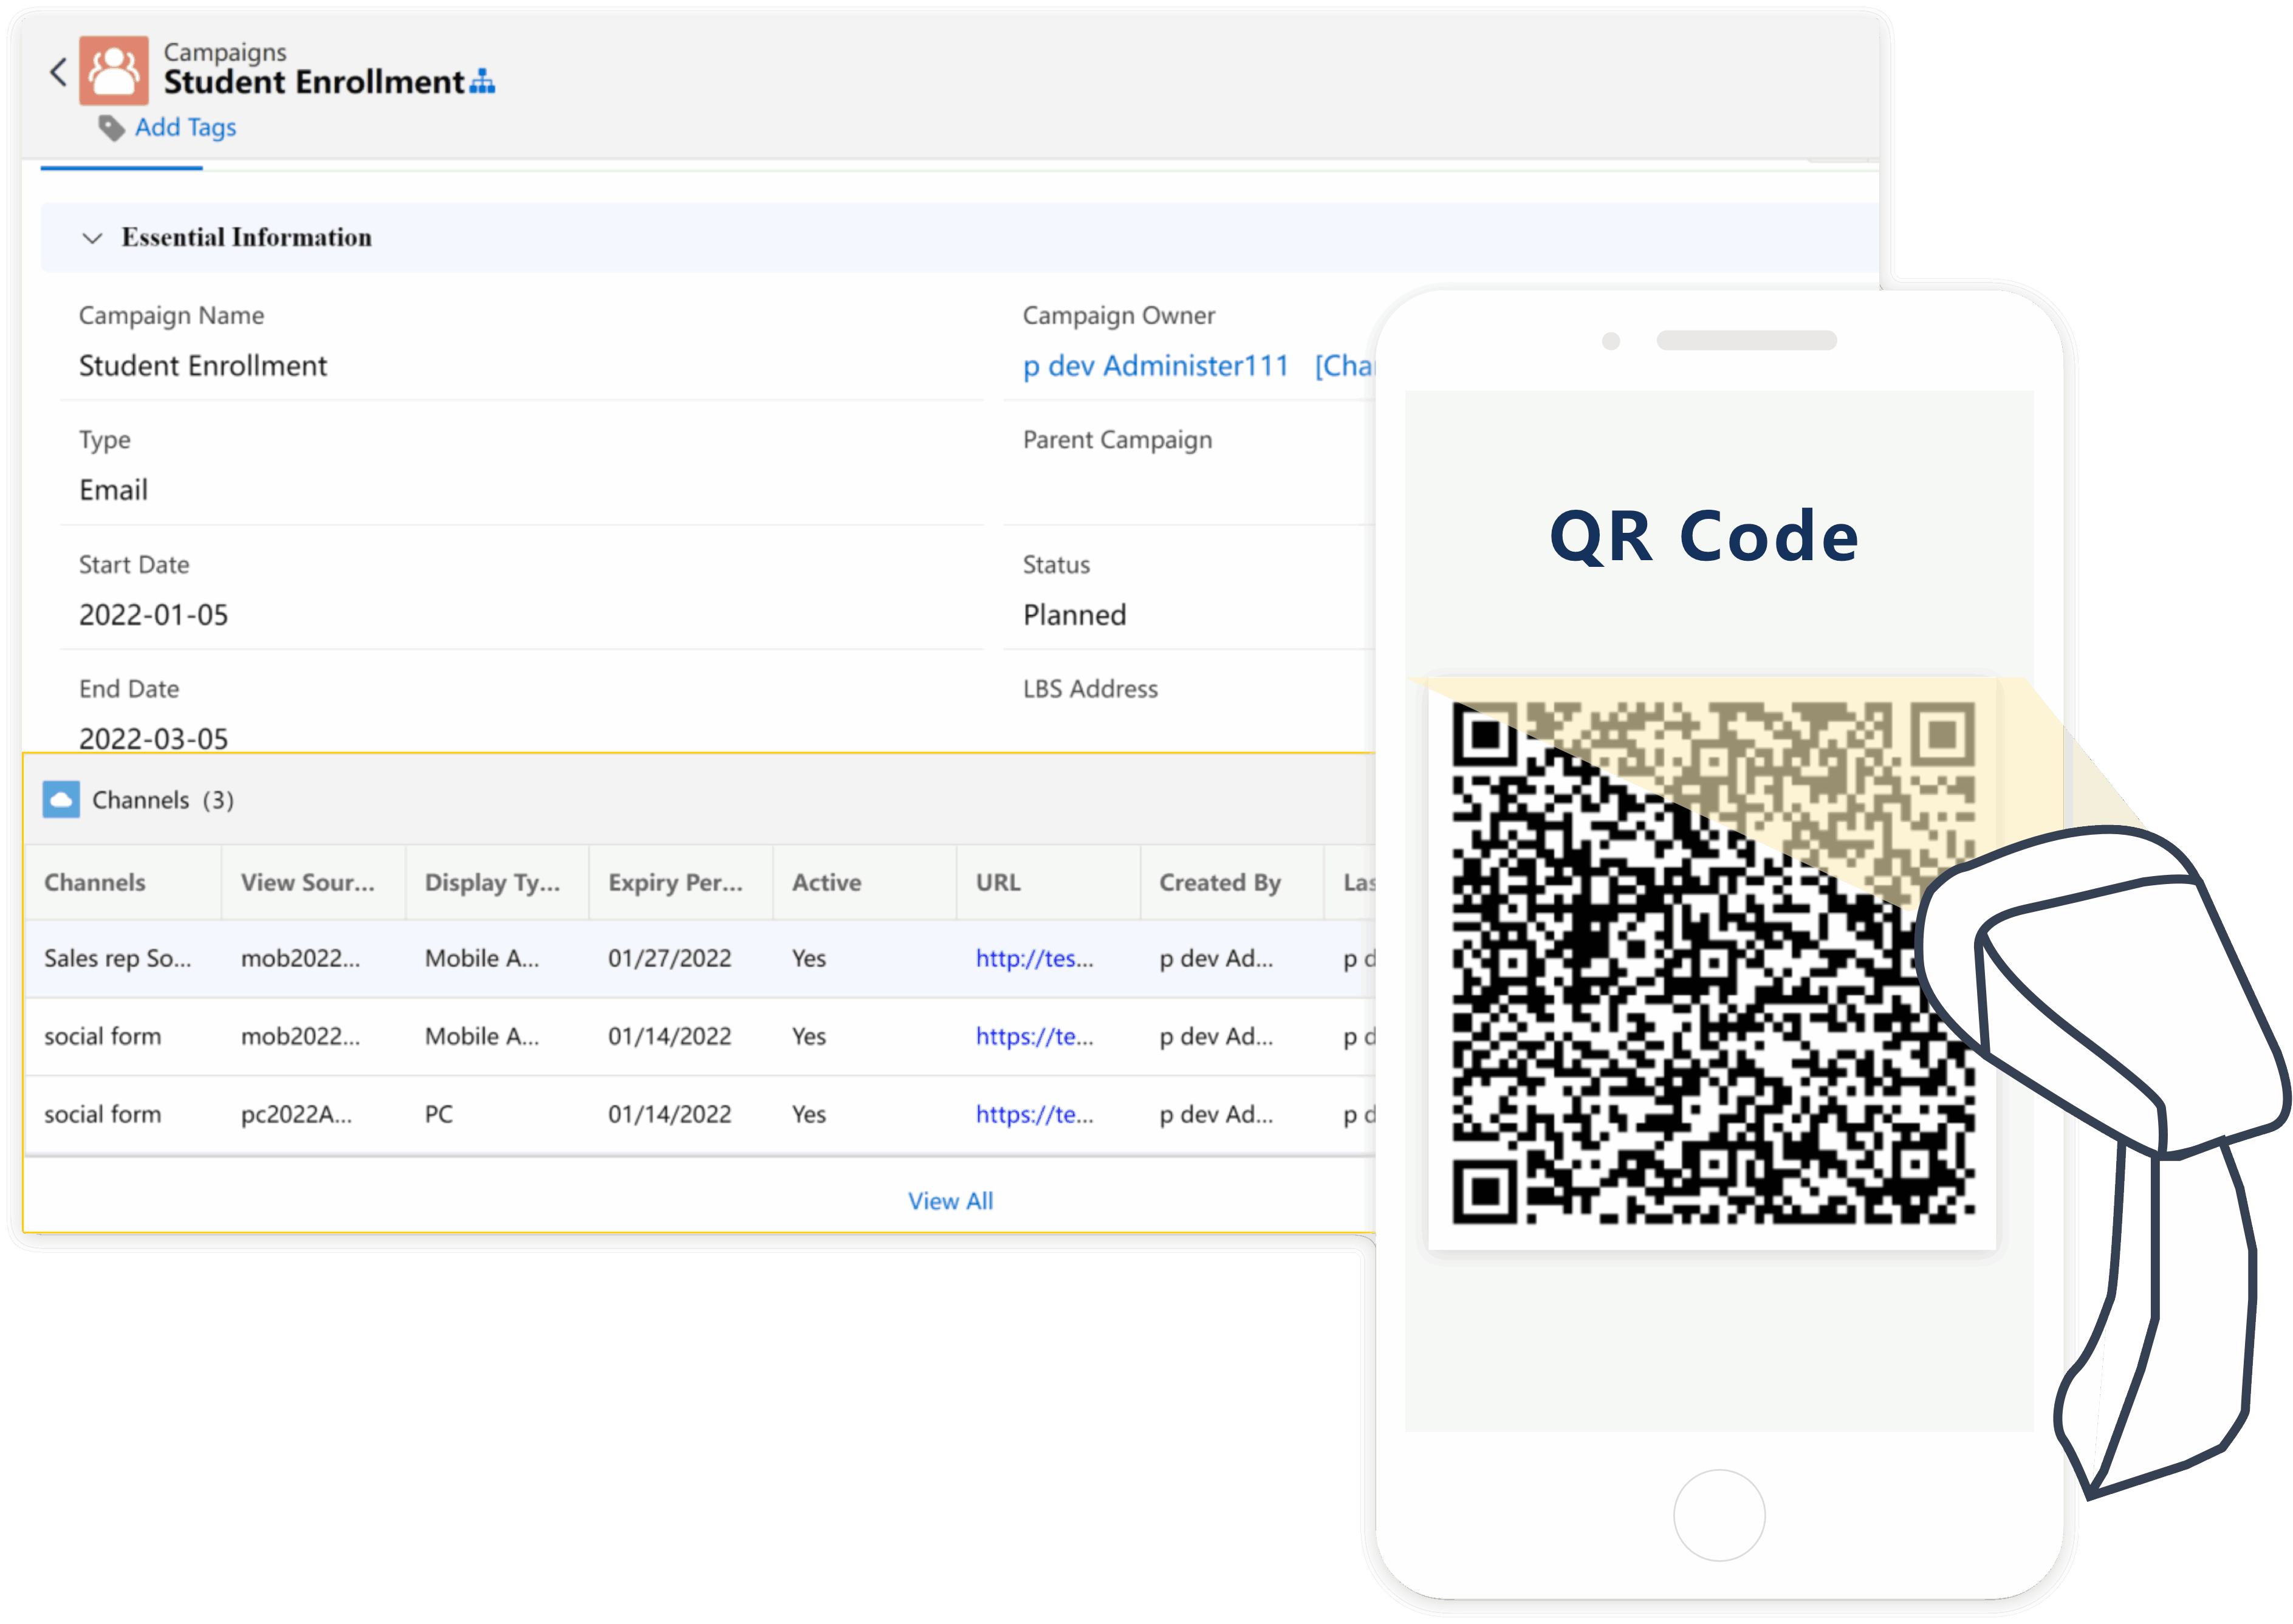Sort by the Active column header

point(826,883)
